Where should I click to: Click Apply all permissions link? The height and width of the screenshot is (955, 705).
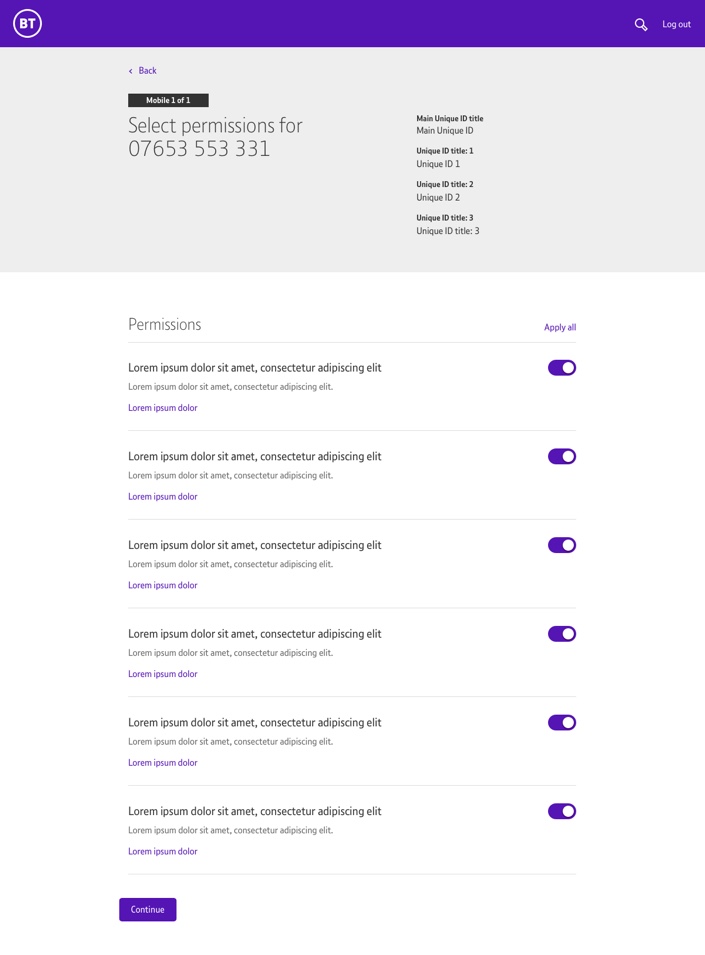[x=559, y=327]
